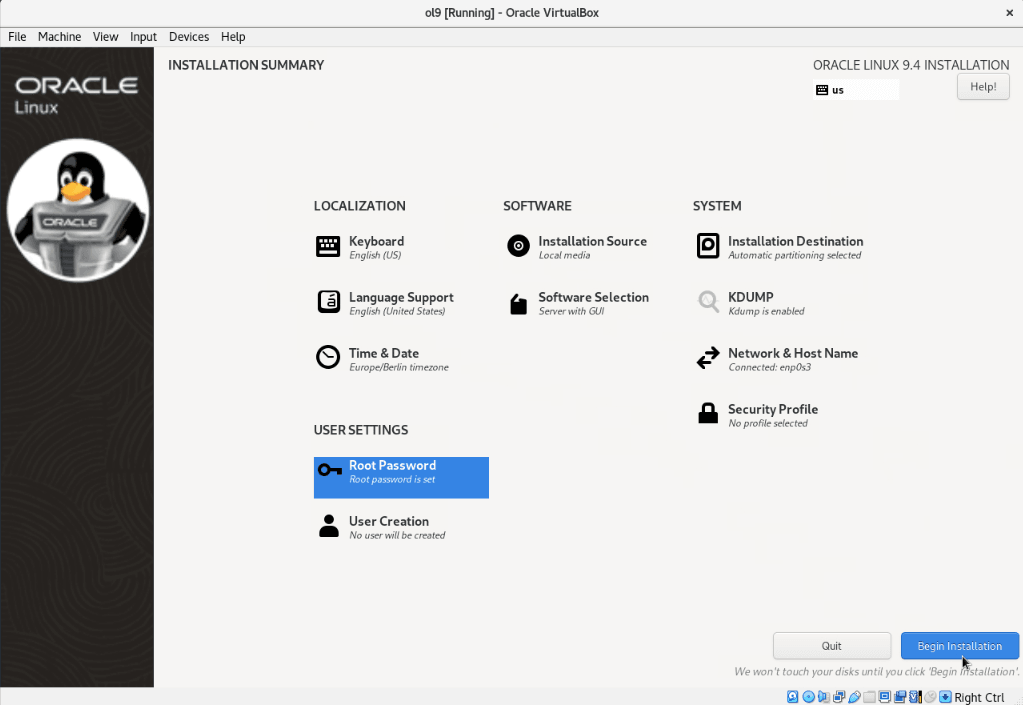The height and width of the screenshot is (705, 1023).
Task: Click Begin Installation button
Action: pyautogui.click(x=959, y=646)
